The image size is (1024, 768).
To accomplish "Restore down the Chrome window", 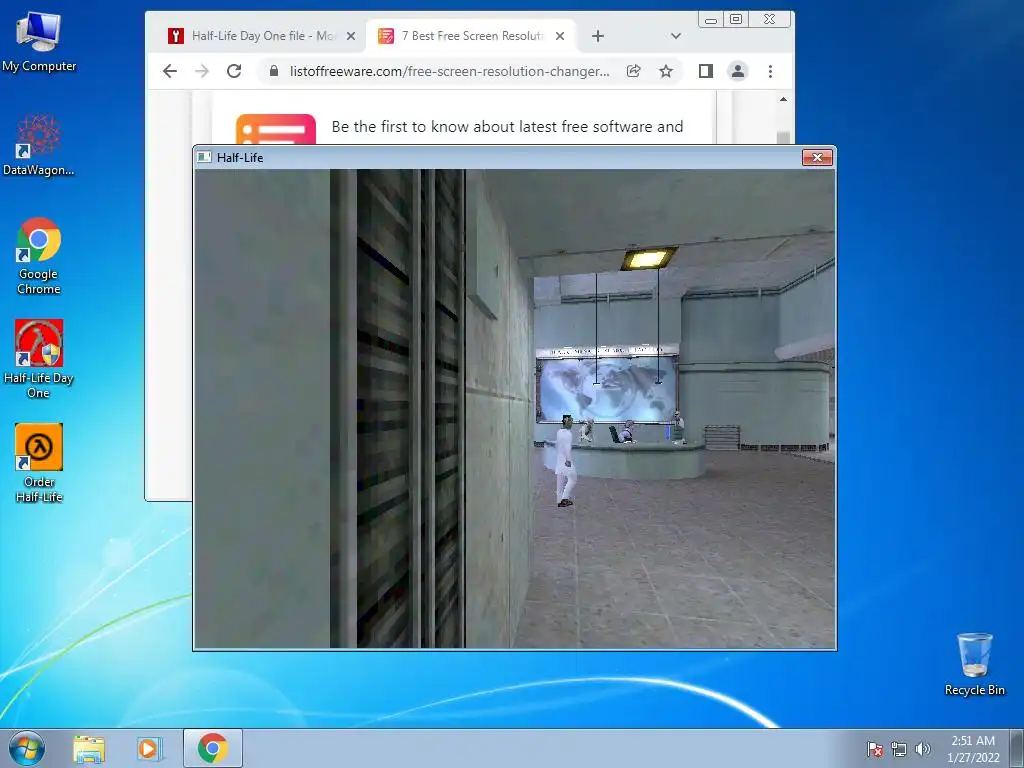I will [736, 20].
